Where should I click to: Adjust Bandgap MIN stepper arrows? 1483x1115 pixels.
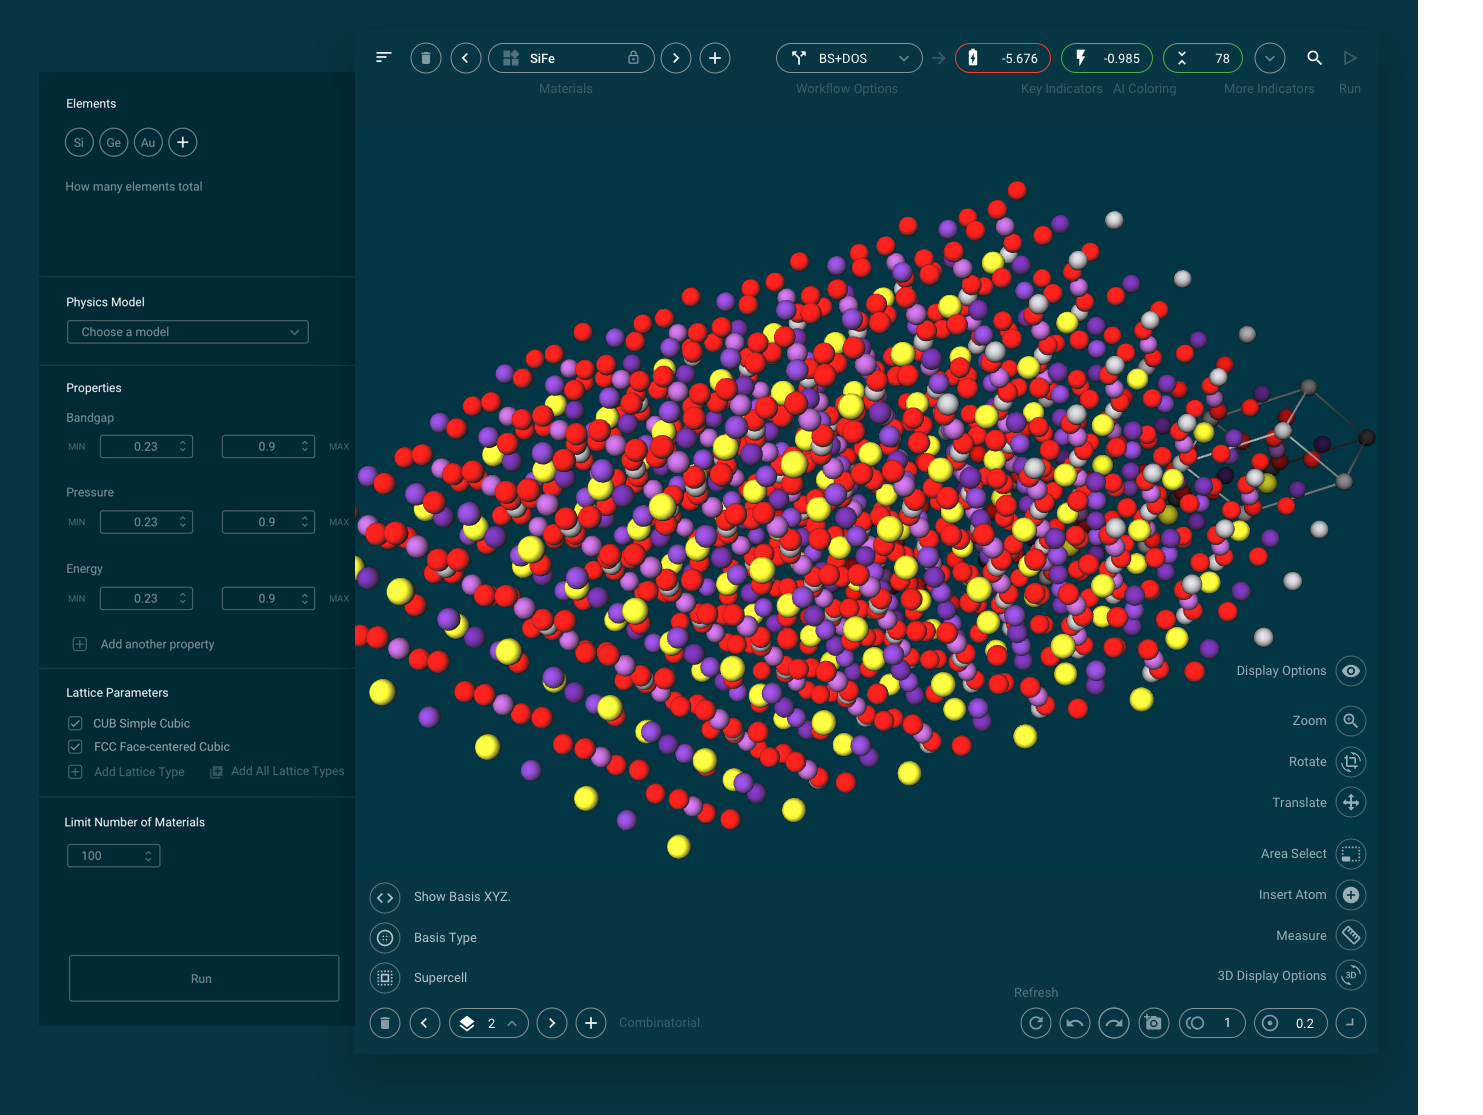click(183, 447)
